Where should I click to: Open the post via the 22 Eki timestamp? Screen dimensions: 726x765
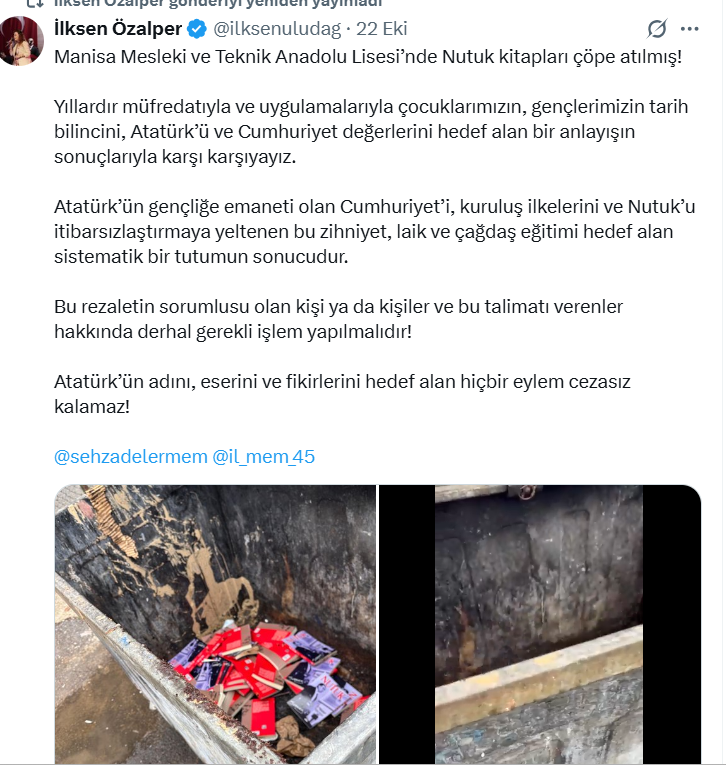click(x=382, y=29)
